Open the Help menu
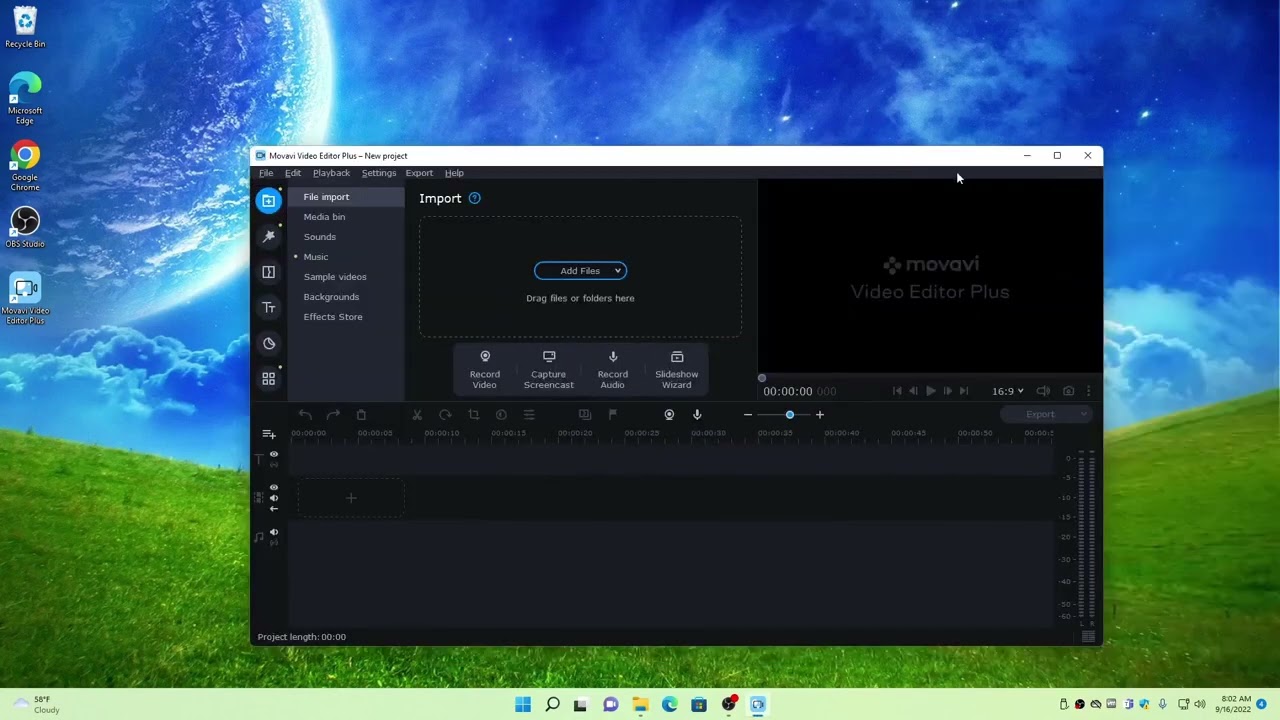The image size is (1280, 720). click(x=454, y=173)
